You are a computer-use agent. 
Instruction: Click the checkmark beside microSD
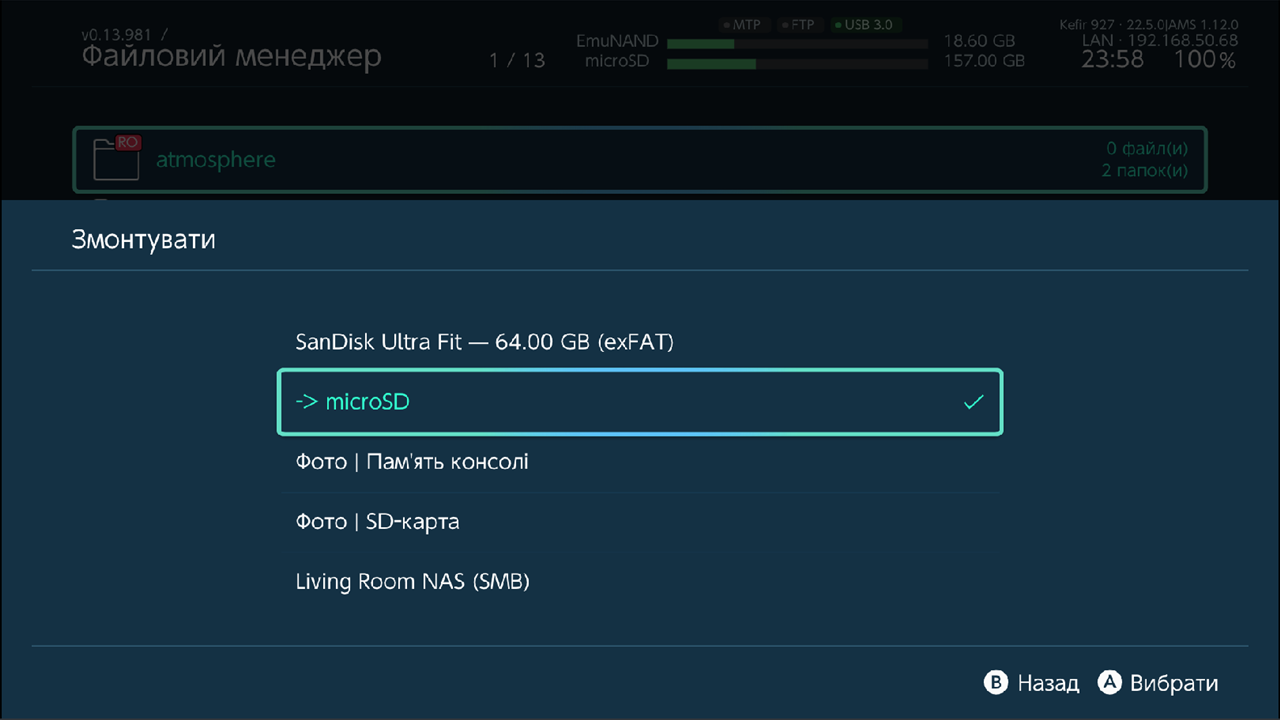click(973, 402)
